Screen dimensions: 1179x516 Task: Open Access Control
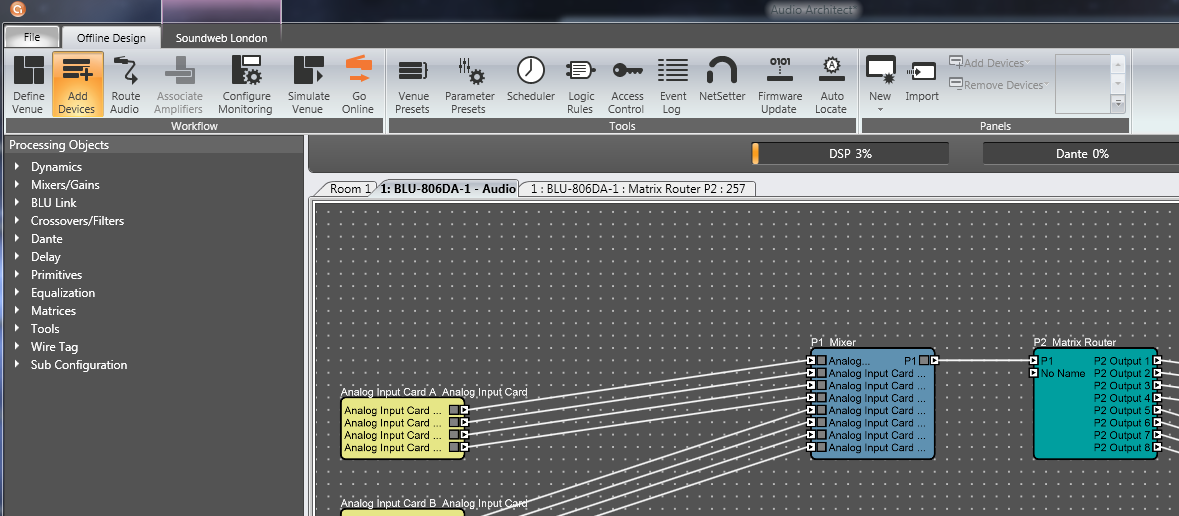click(627, 85)
